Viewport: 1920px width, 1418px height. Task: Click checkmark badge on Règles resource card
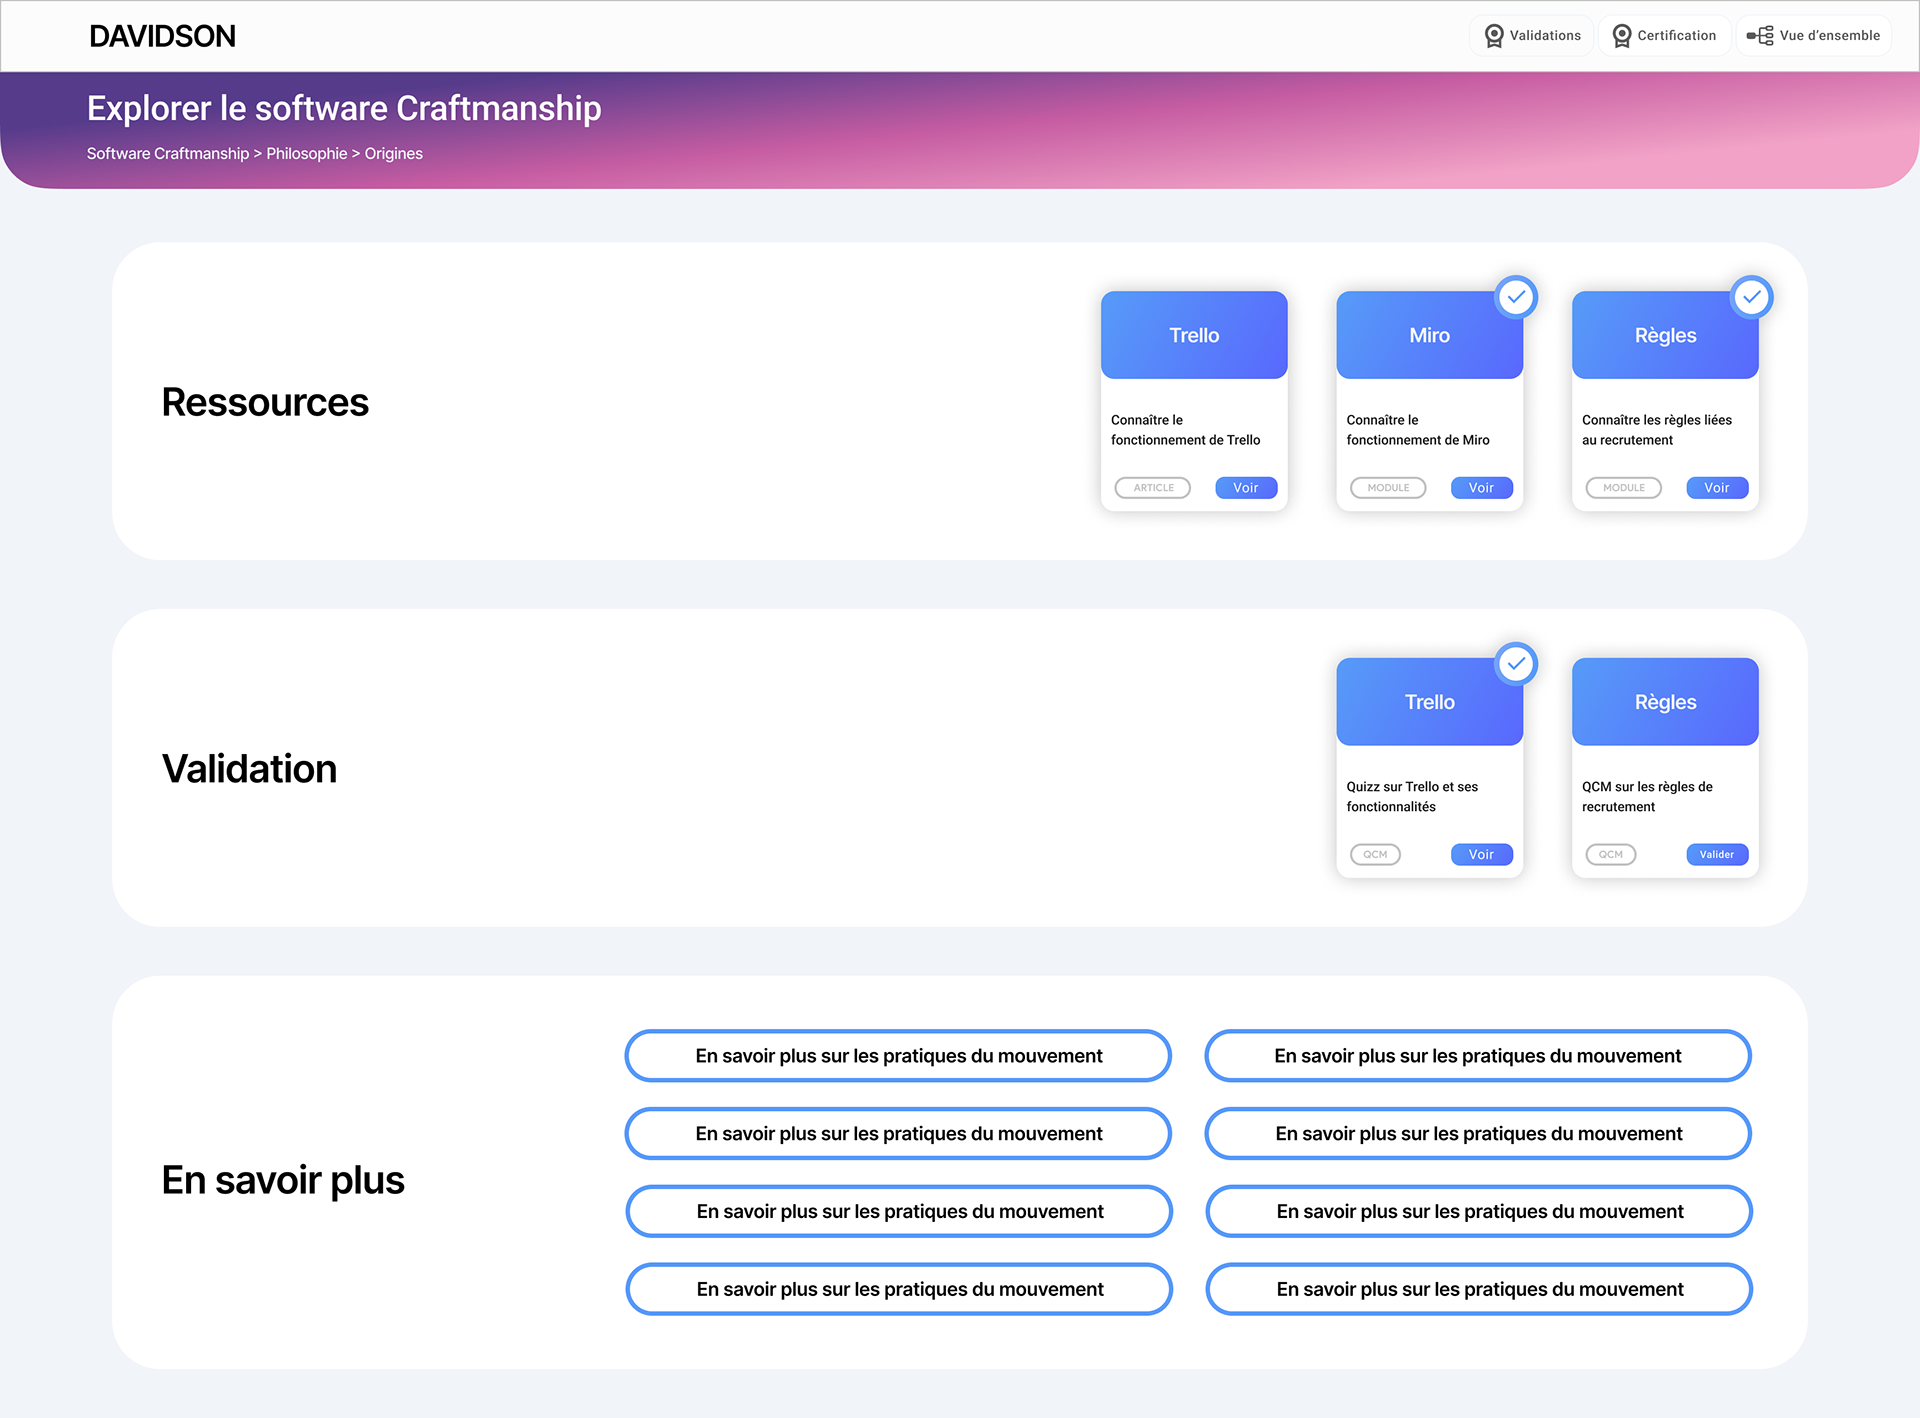point(1751,297)
